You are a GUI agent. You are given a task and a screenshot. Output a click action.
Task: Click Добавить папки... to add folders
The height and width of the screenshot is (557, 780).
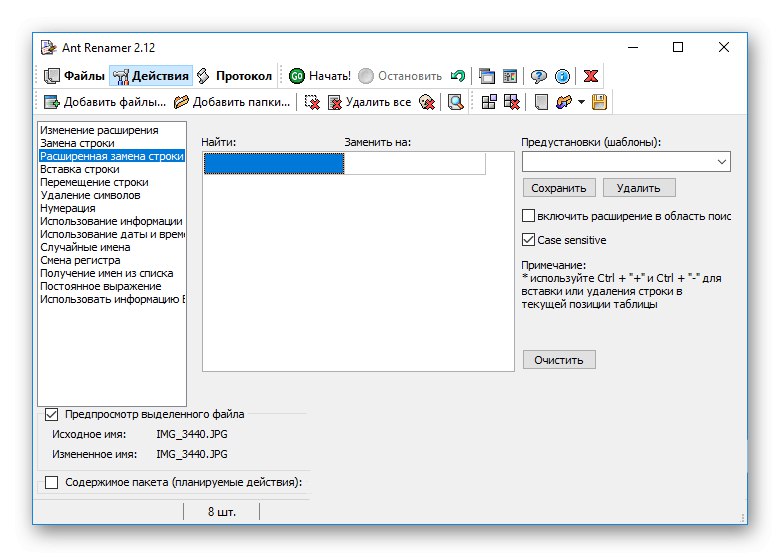[232, 102]
